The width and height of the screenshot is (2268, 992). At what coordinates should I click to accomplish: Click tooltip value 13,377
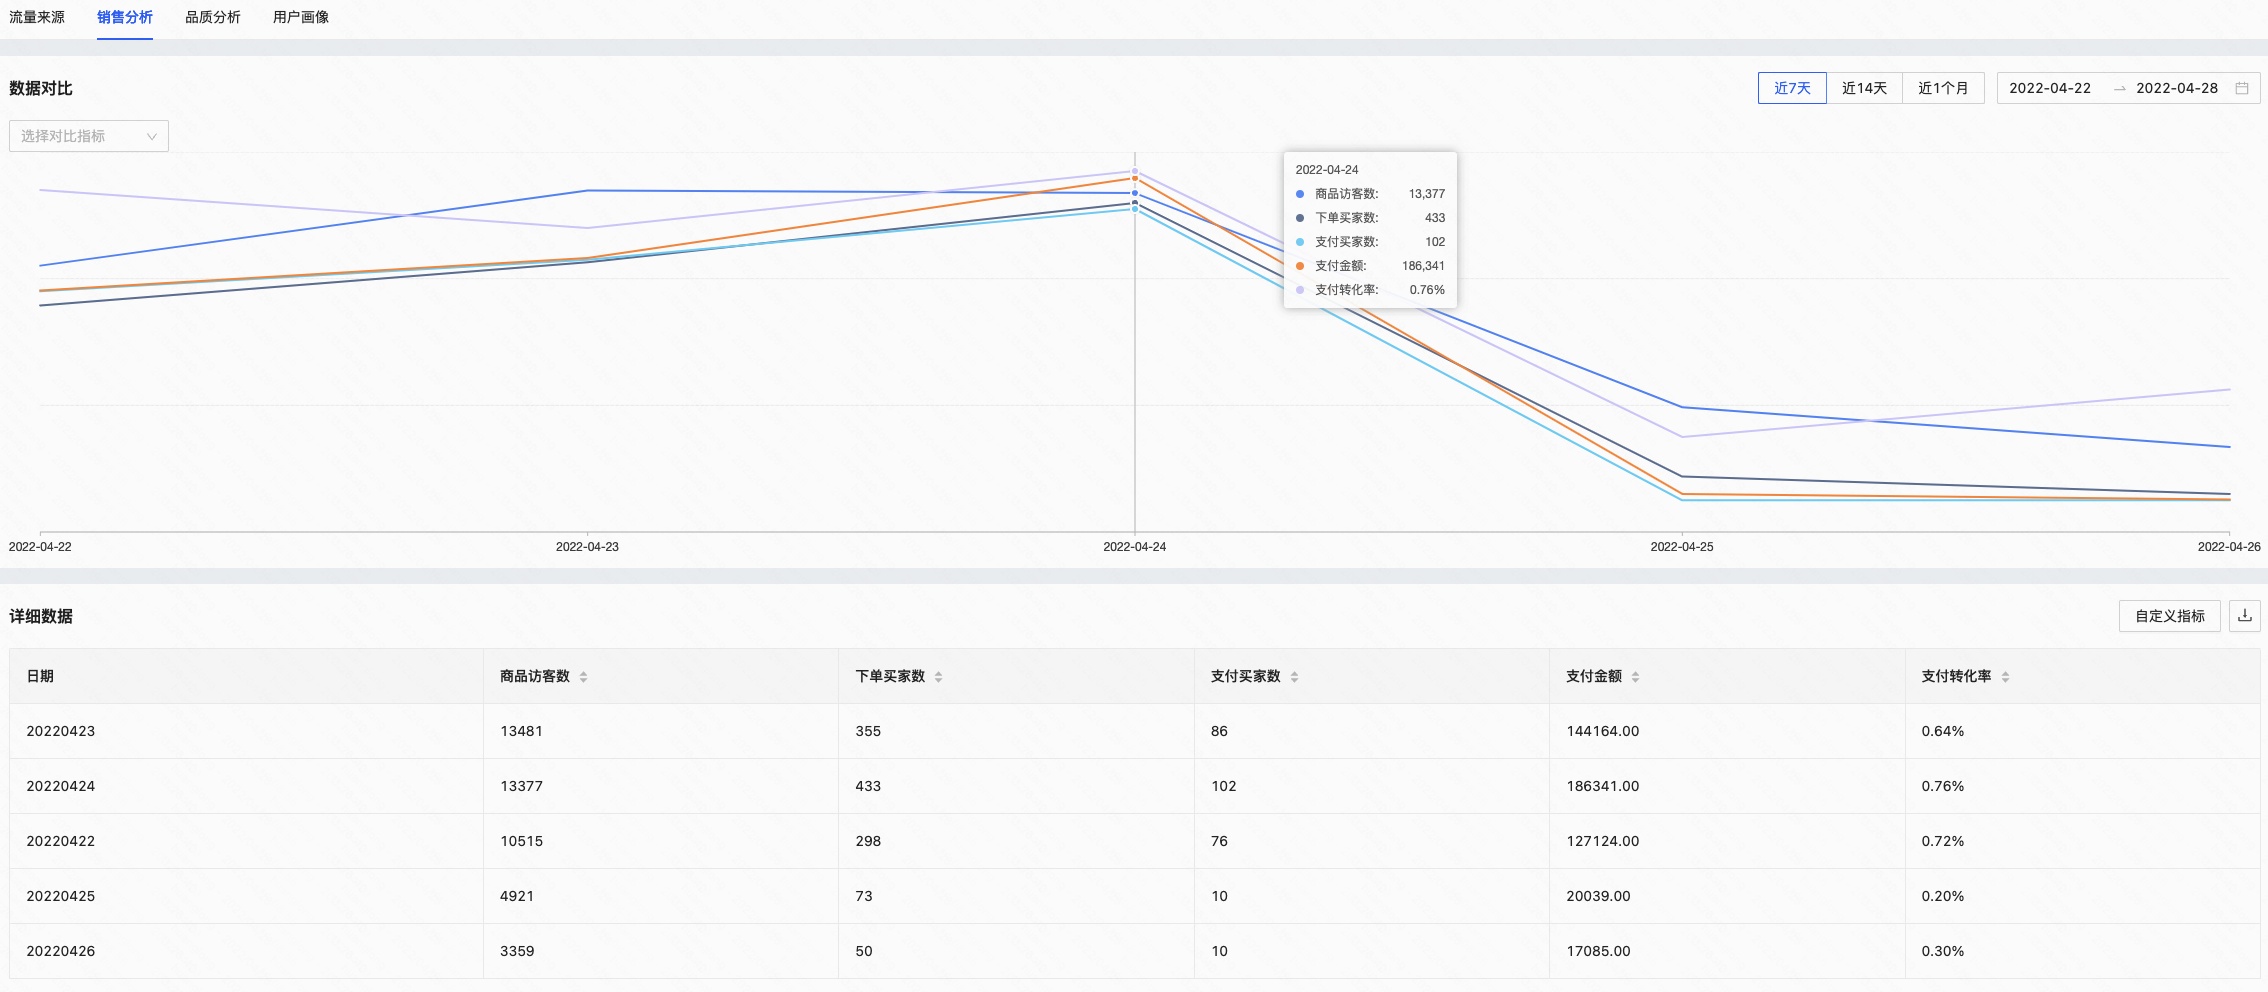pos(1427,194)
